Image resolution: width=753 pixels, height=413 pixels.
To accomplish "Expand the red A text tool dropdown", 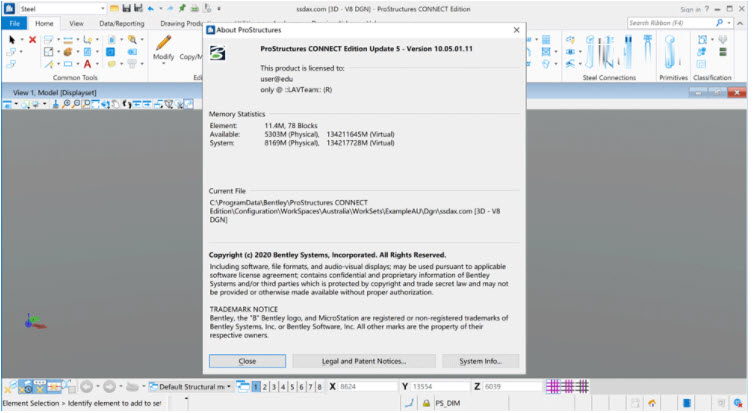I will (97, 64).
